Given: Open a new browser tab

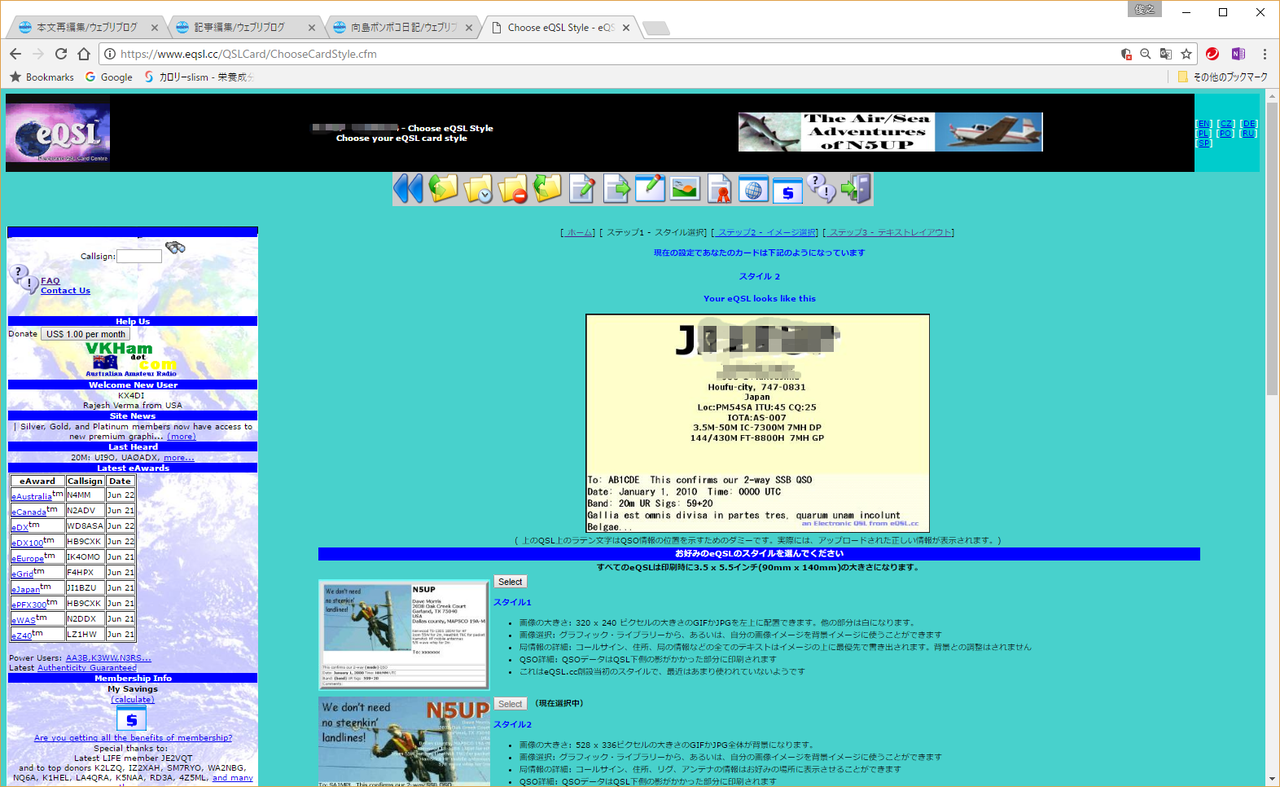Looking at the screenshot, I should click(x=656, y=28).
